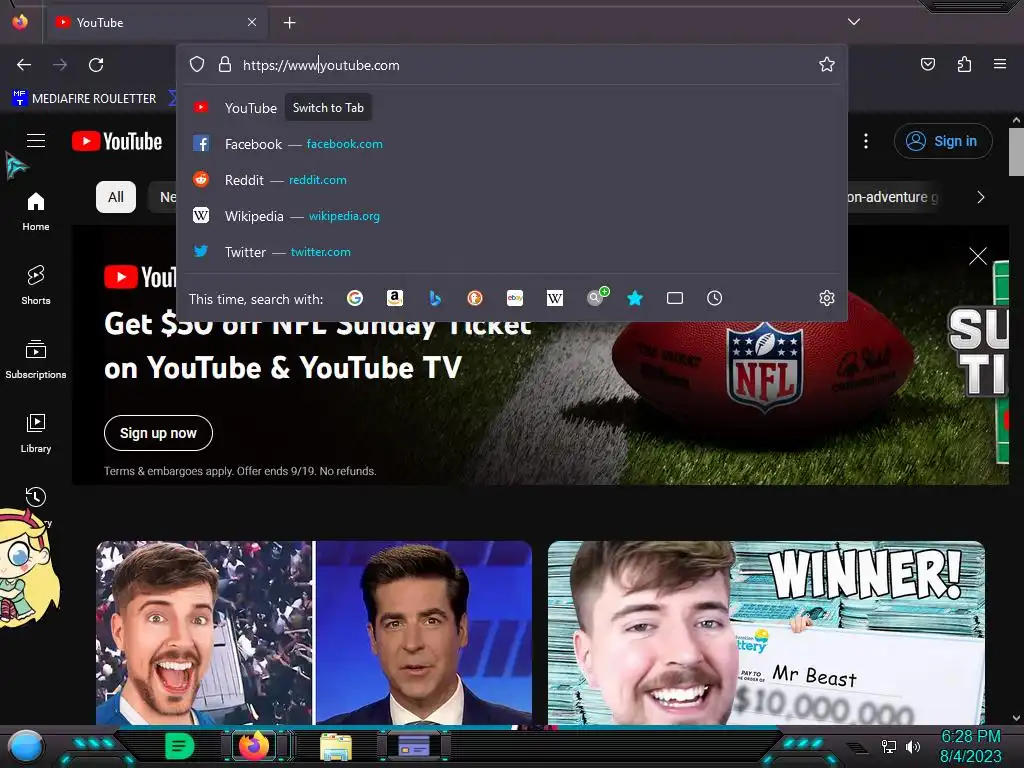Image resolution: width=1024 pixels, height=768 pixels.
Task: Open MEDIAFIRE ROULETTER bookmark
Action: [84, 99]
